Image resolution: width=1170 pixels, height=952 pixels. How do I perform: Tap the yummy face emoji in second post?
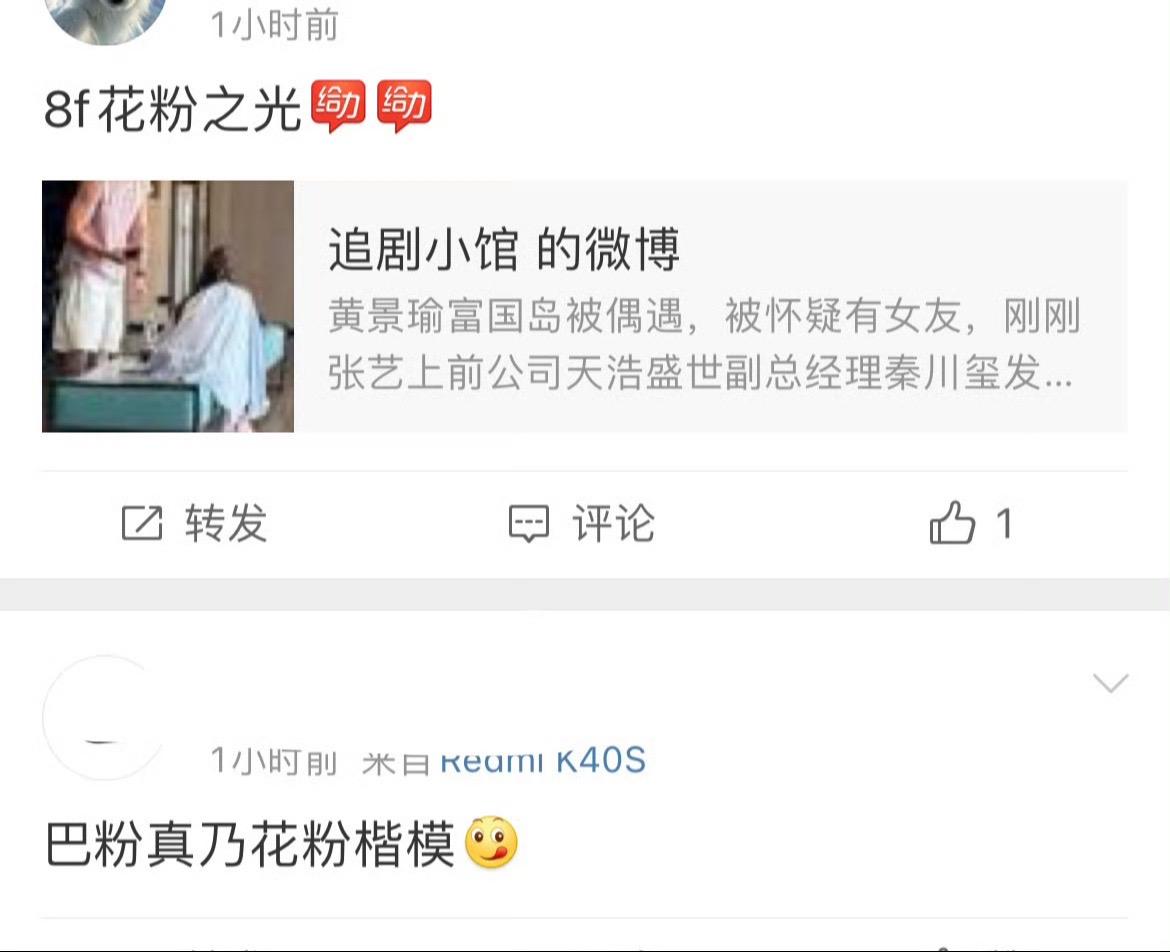(491, 842)
